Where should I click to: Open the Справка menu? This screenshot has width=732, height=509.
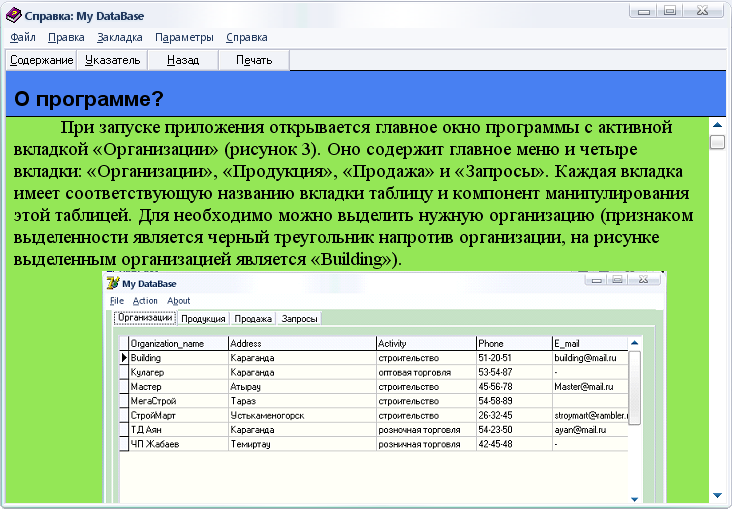(x=247, y=37)
